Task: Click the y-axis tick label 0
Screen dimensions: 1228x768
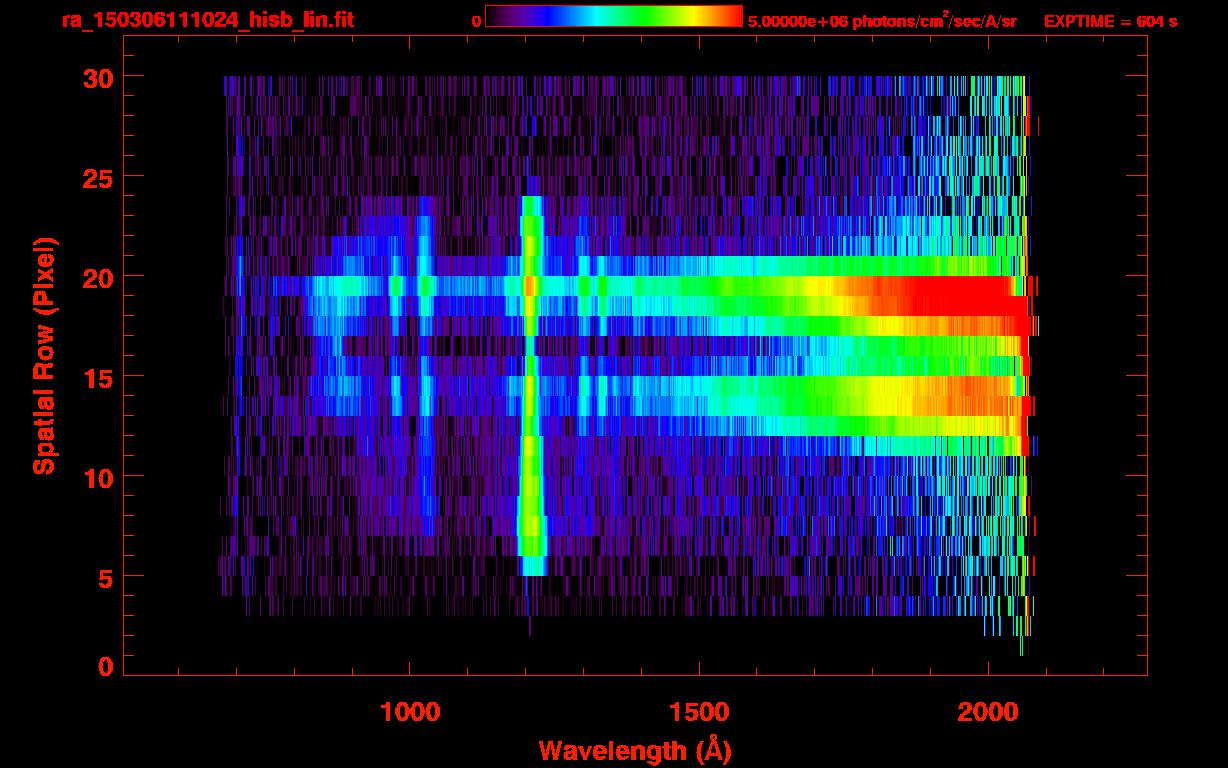Action: 104,667
